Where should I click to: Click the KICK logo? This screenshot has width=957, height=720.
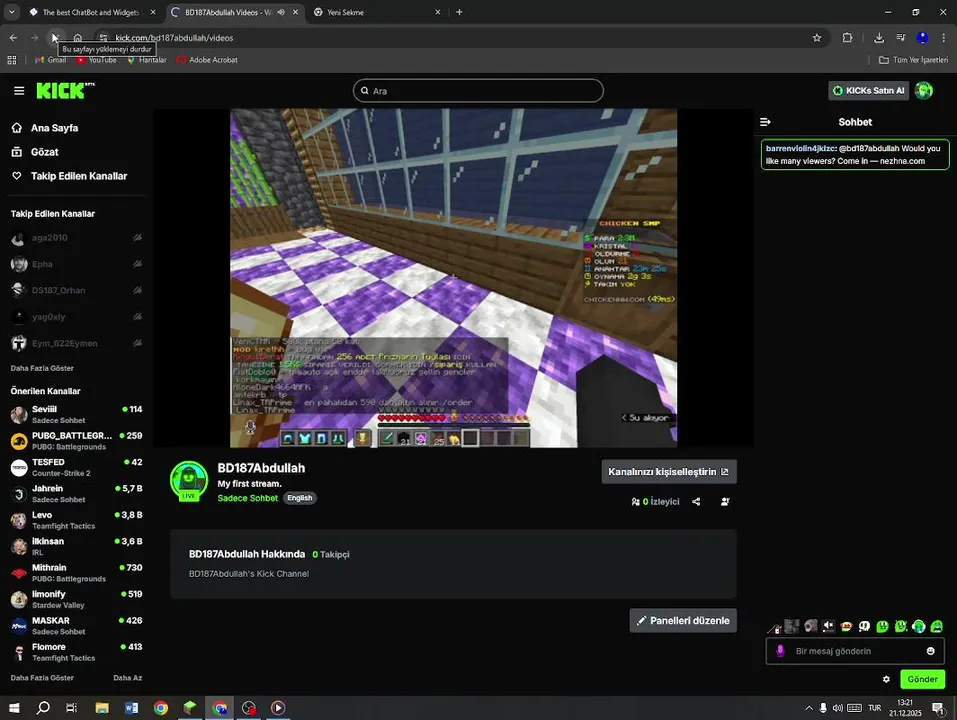[65, 90]
